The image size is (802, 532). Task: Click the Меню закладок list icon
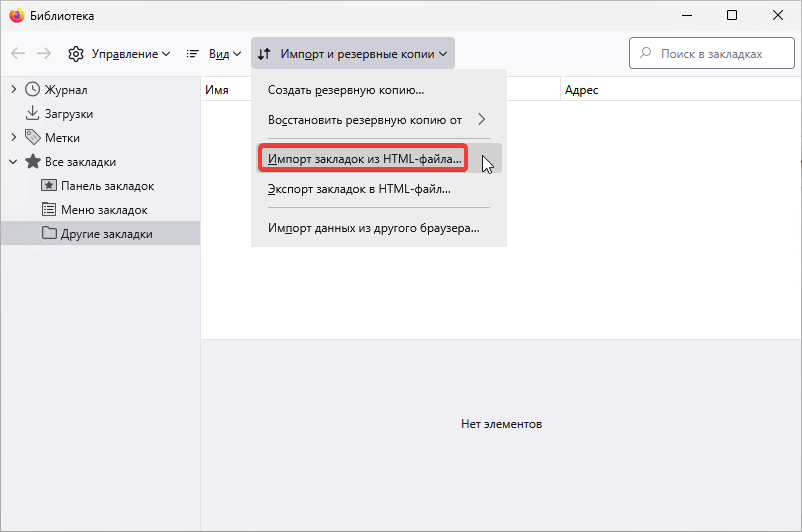click(49, 210)
